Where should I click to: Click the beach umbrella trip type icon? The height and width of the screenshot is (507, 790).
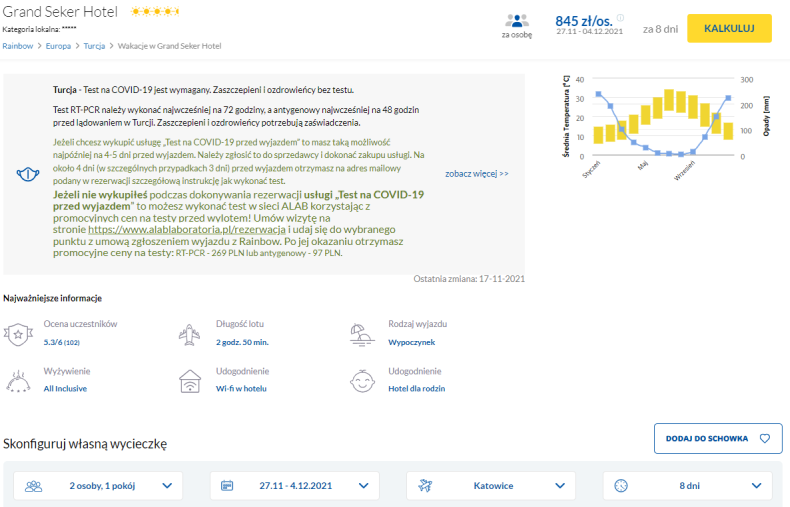362,335
